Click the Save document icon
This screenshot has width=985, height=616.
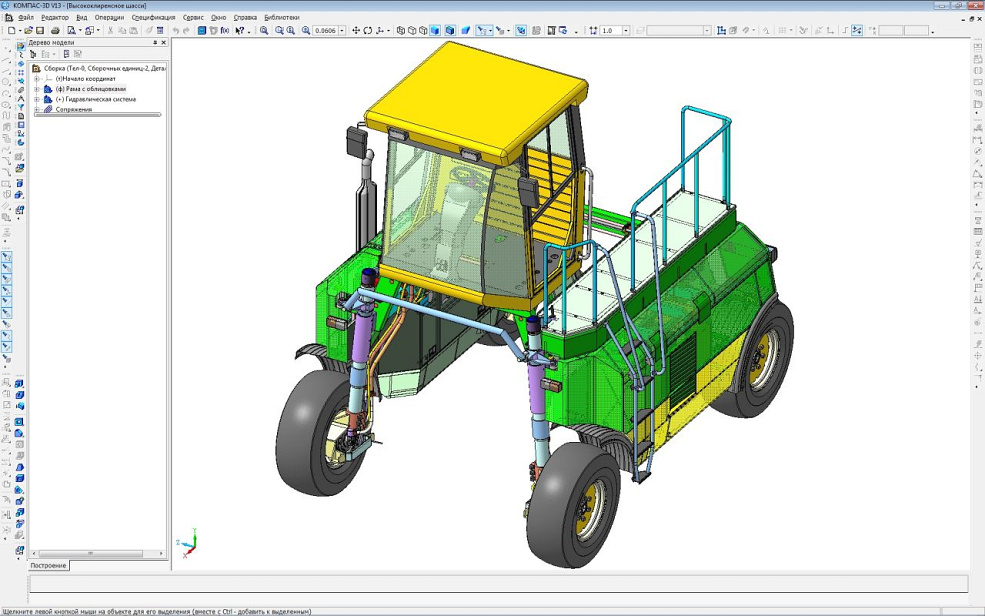coord(41,31)
